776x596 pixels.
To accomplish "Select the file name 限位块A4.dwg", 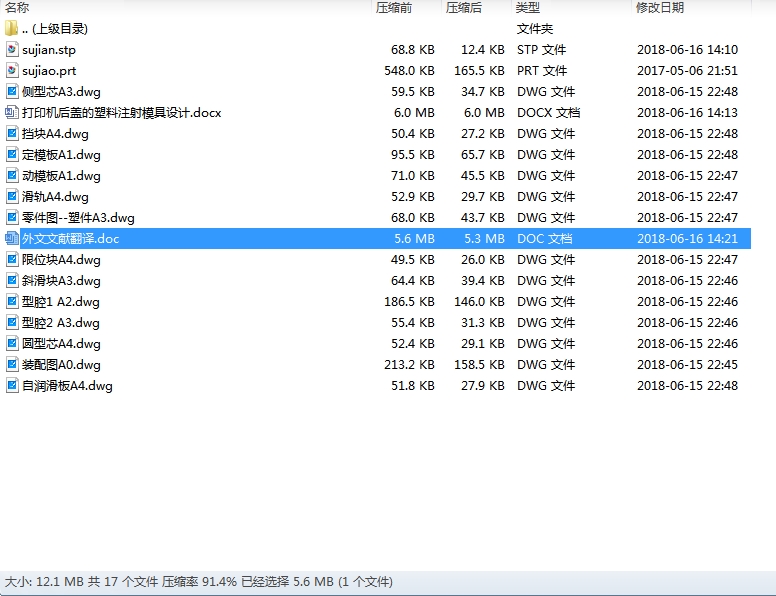I will coord(61,260).
